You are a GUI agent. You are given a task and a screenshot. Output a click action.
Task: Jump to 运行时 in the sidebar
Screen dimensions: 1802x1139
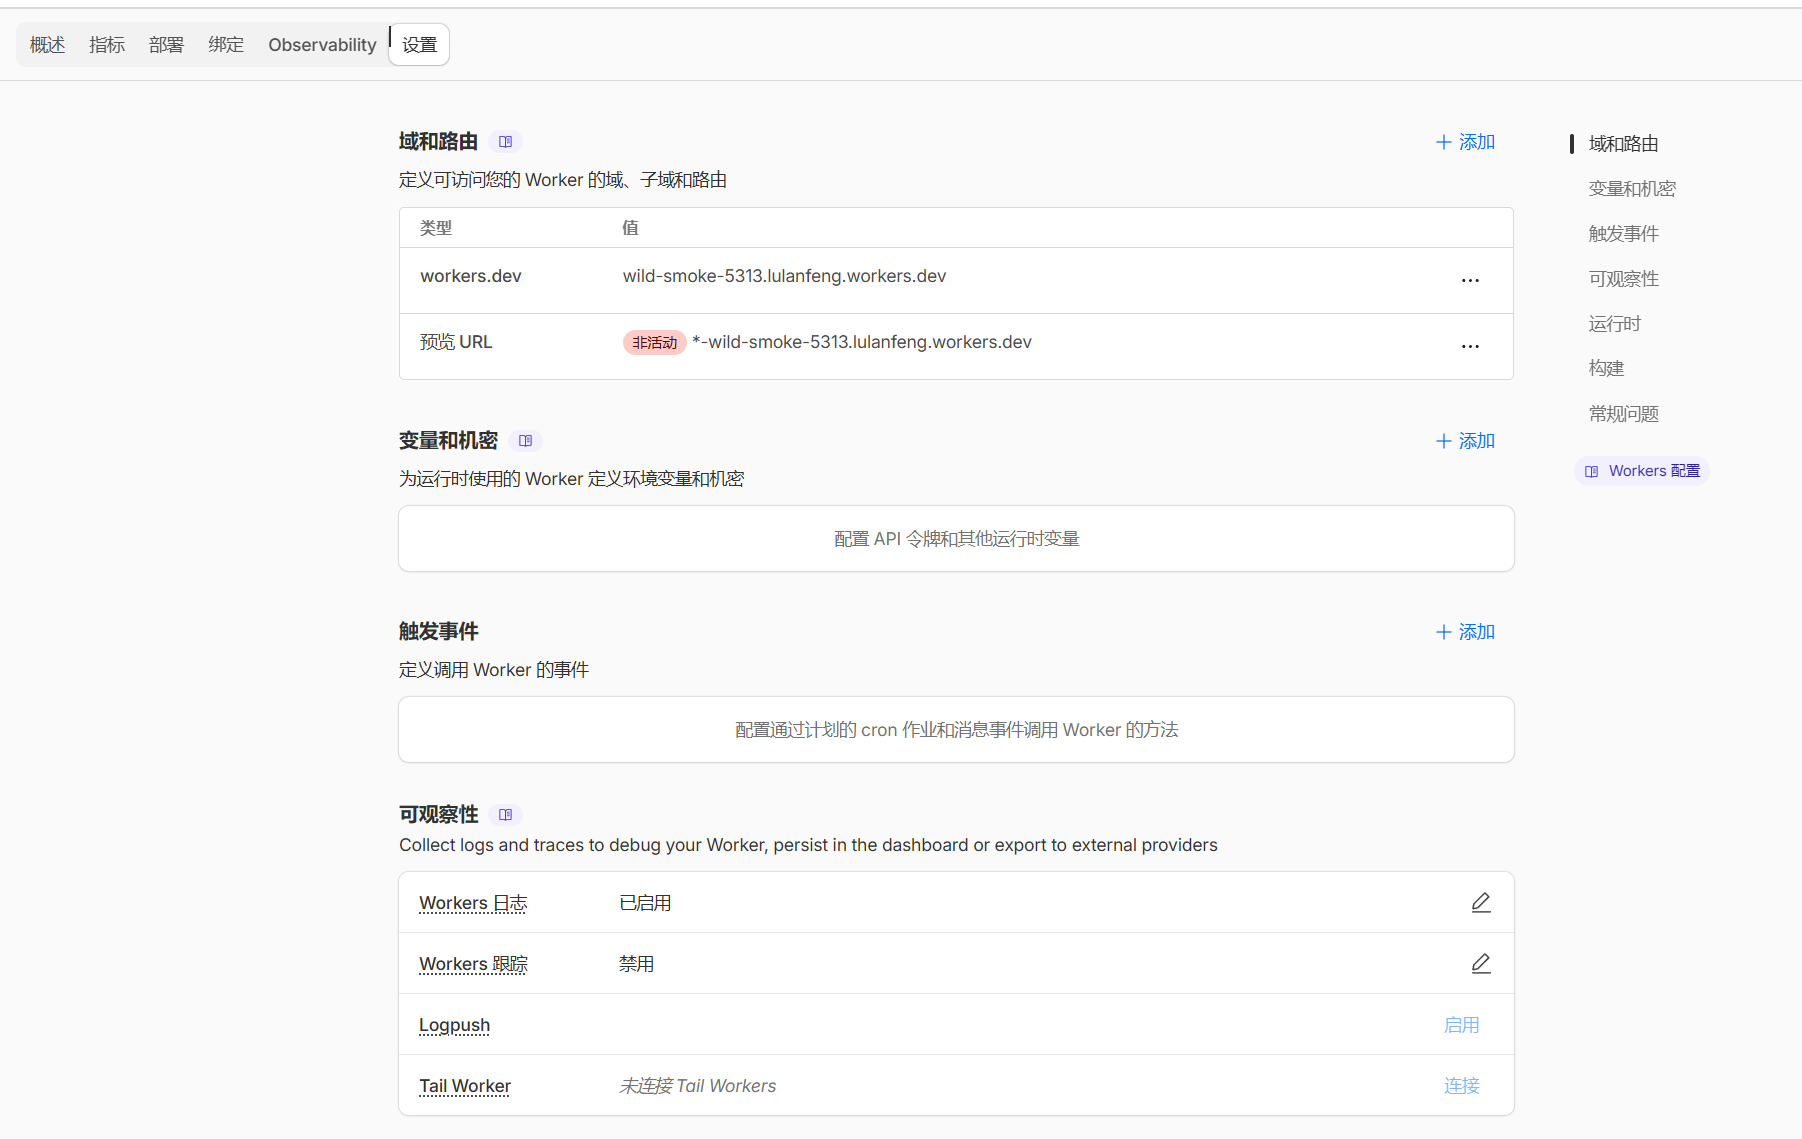pos(1614,323)
